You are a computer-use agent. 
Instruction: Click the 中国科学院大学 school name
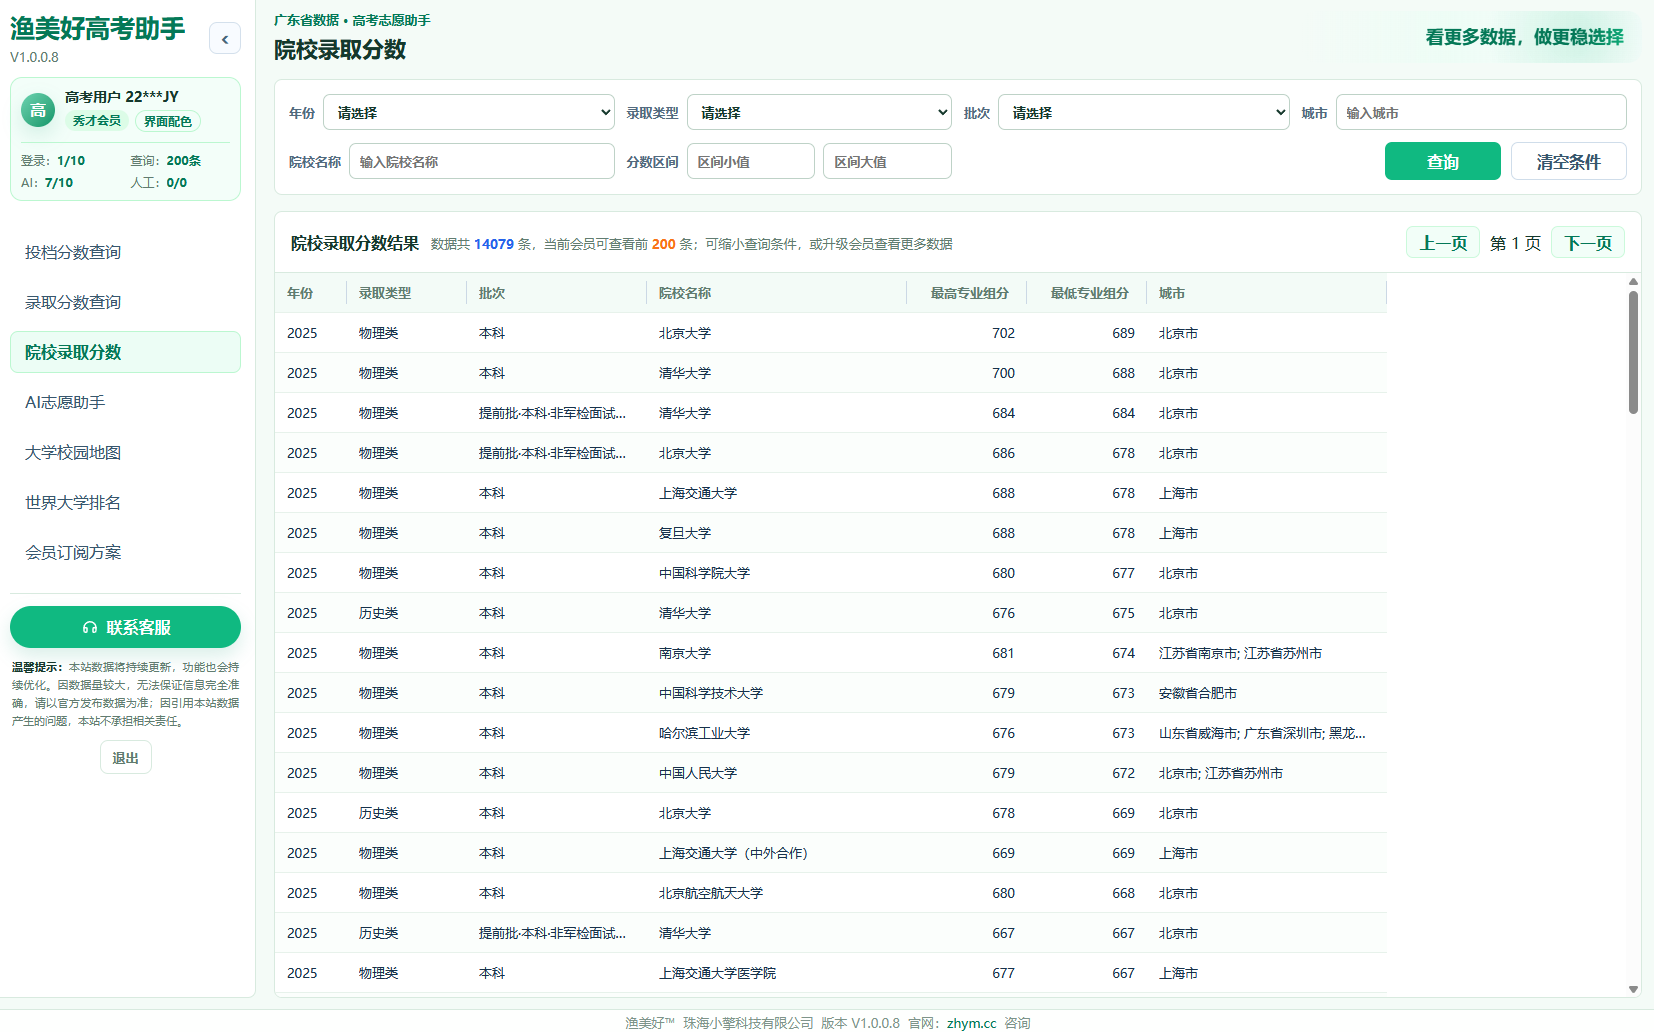704,573
